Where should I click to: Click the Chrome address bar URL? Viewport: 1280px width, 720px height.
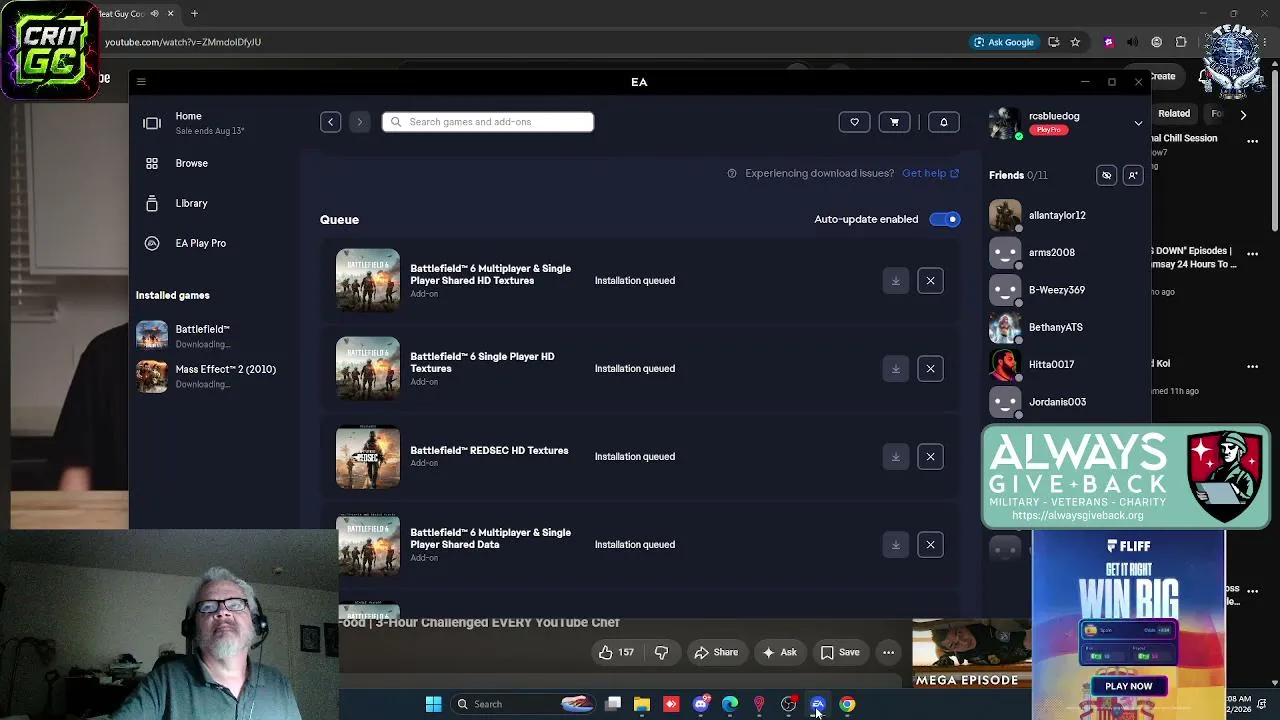183,42
